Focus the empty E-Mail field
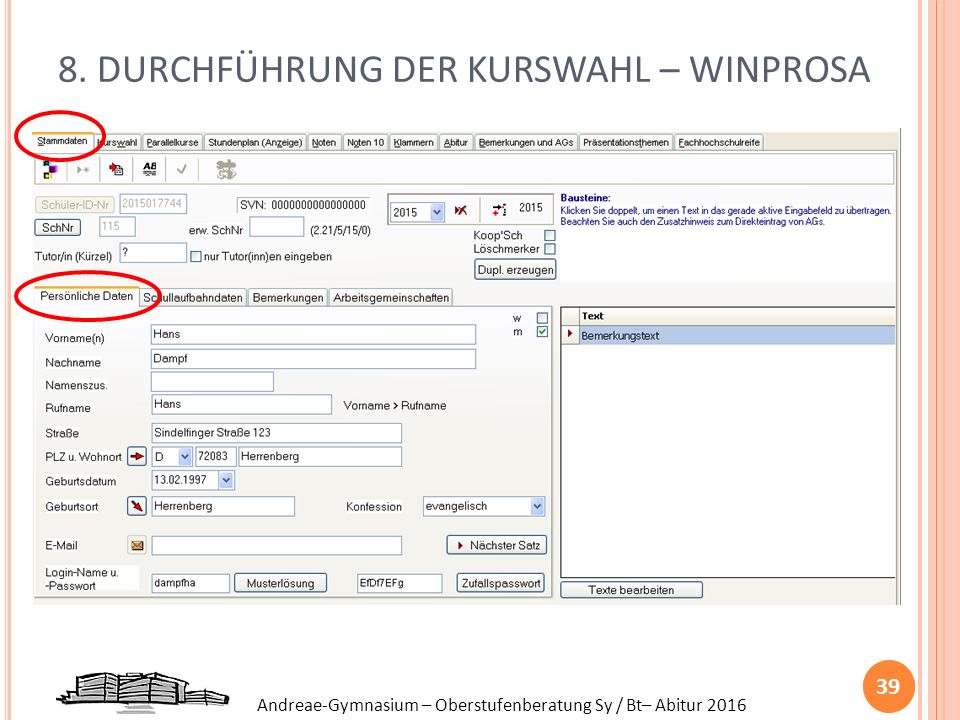 point(277,546)
